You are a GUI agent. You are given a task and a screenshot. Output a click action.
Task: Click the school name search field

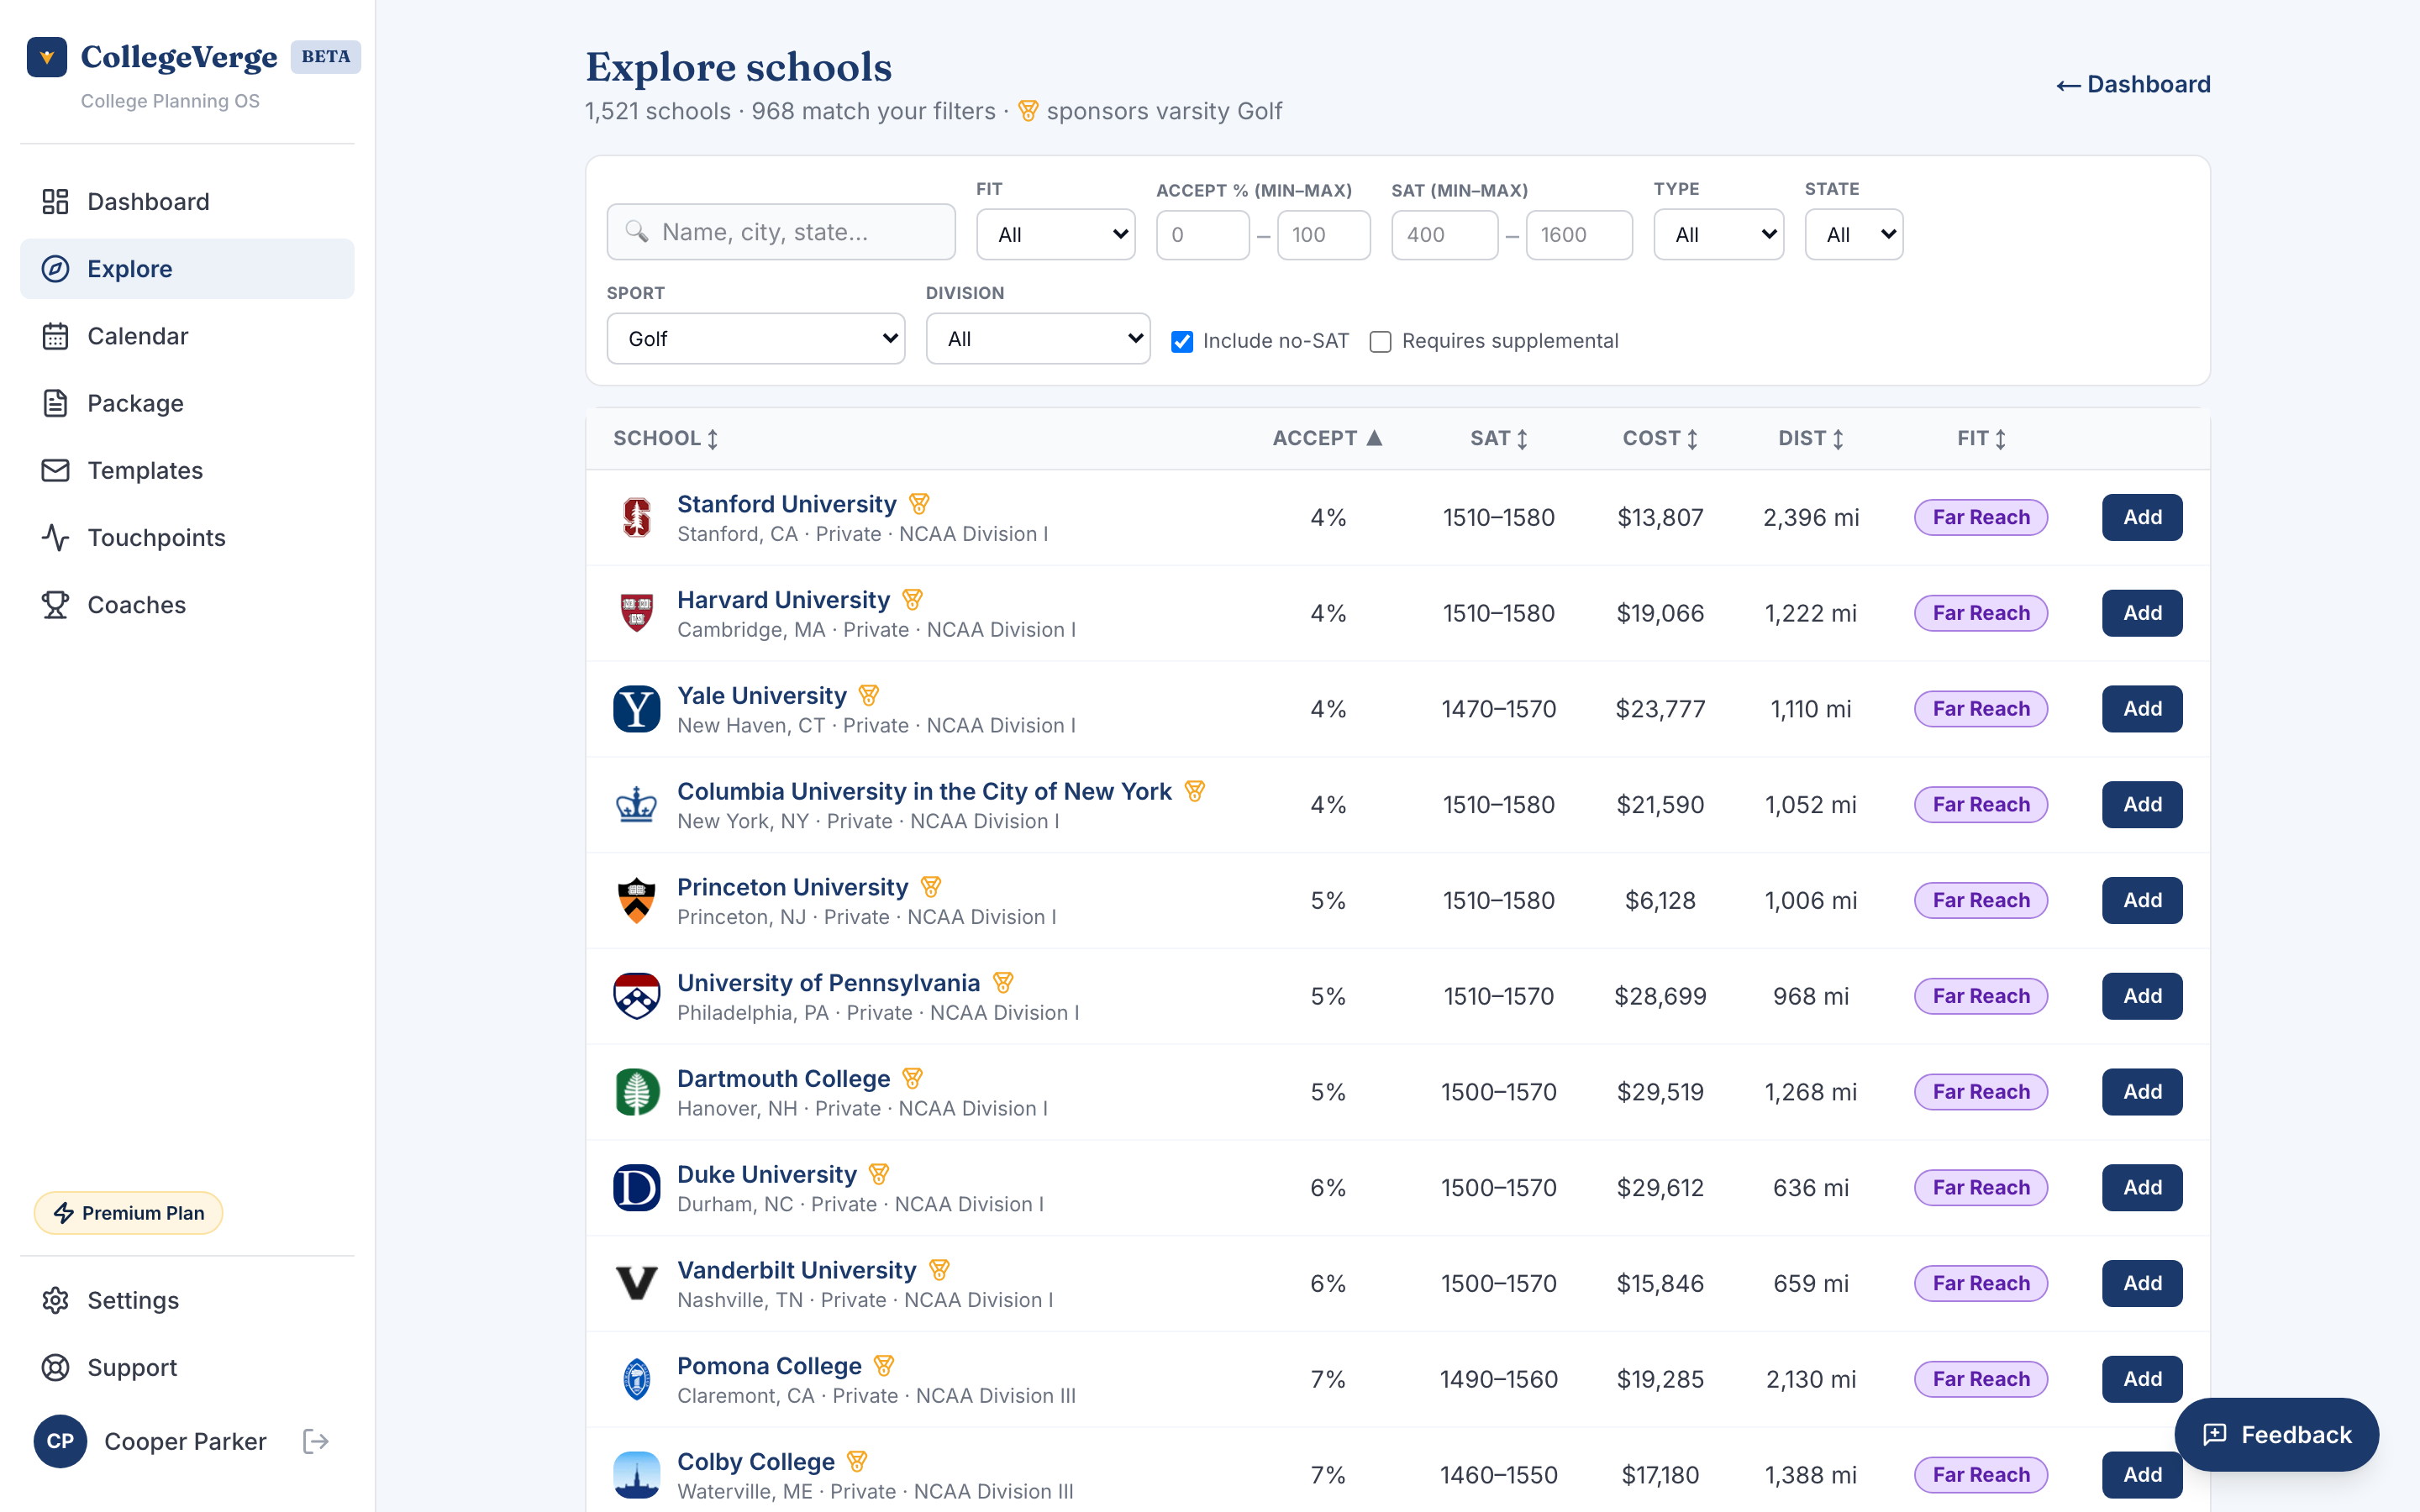click(781, 232)
